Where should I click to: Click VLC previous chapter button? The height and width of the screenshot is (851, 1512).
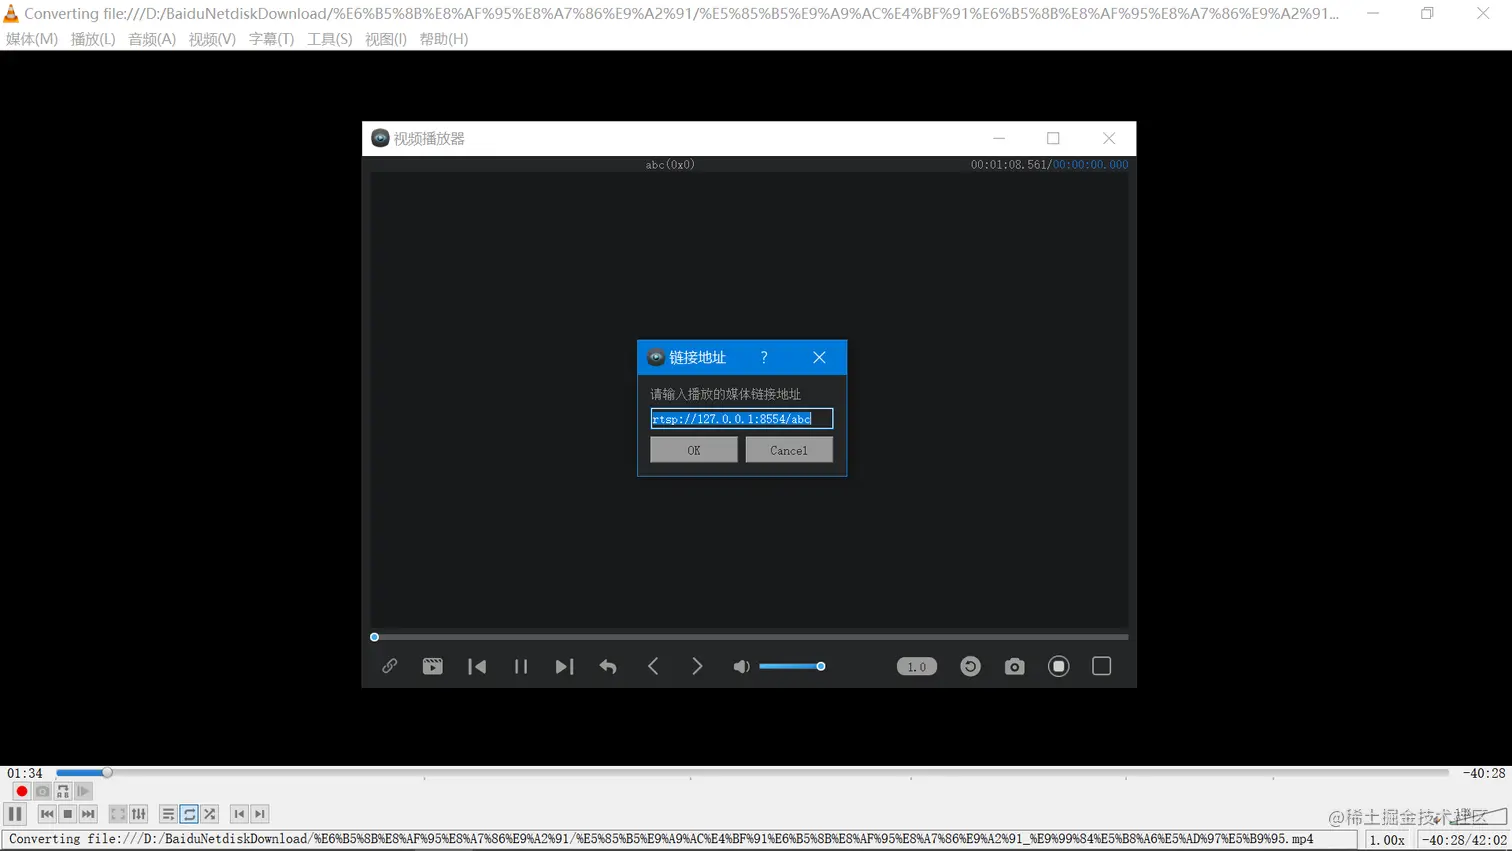(x=239, y=814)
